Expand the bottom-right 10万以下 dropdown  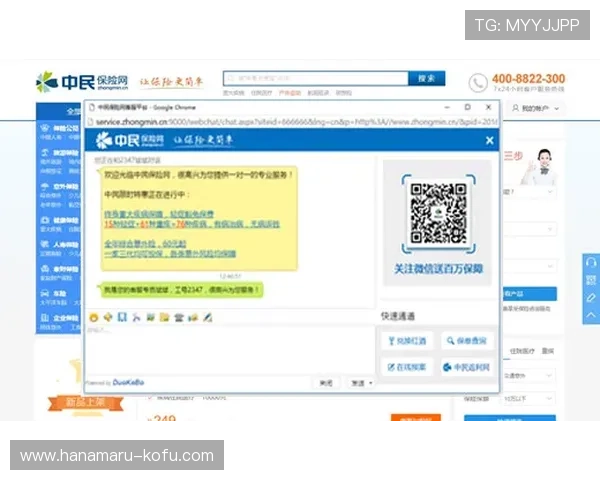[x=528, y=399]
